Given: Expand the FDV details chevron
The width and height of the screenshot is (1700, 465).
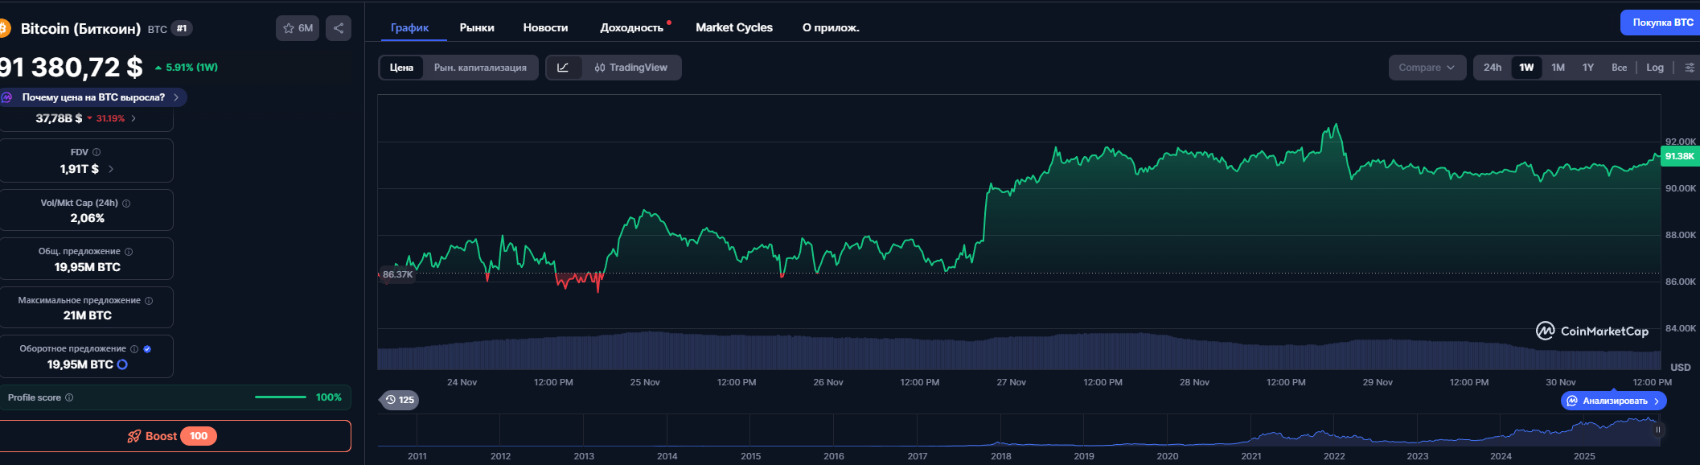Looking at the screenshot, I should 111,169.
